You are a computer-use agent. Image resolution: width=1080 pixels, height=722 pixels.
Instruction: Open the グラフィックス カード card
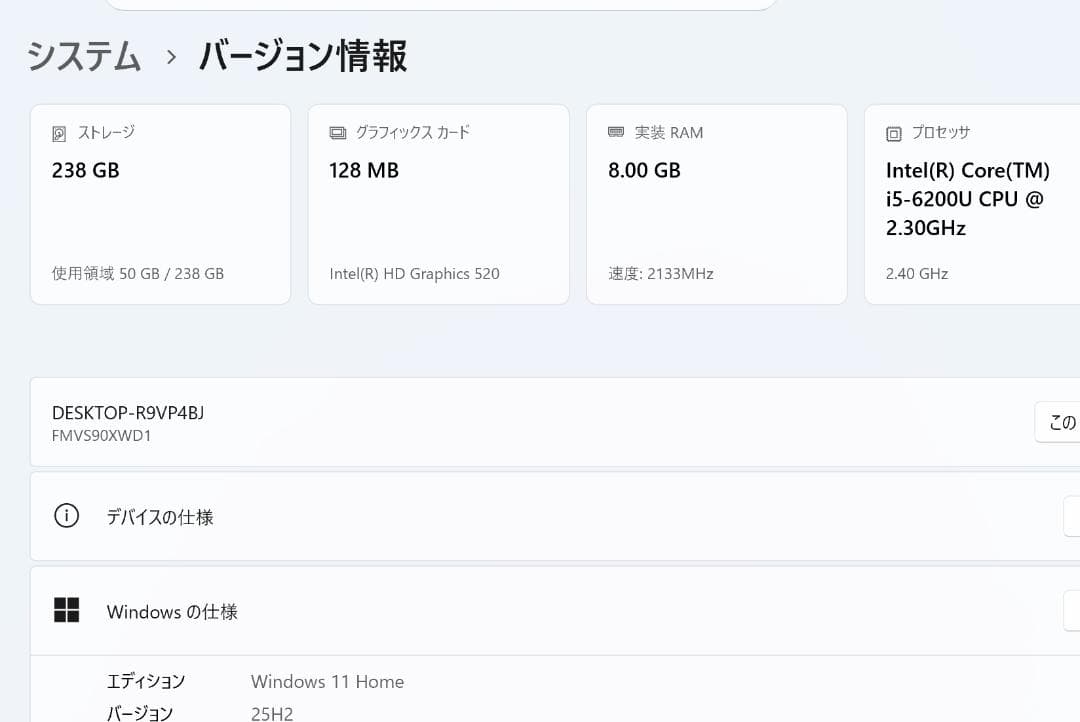pos(439,205)
